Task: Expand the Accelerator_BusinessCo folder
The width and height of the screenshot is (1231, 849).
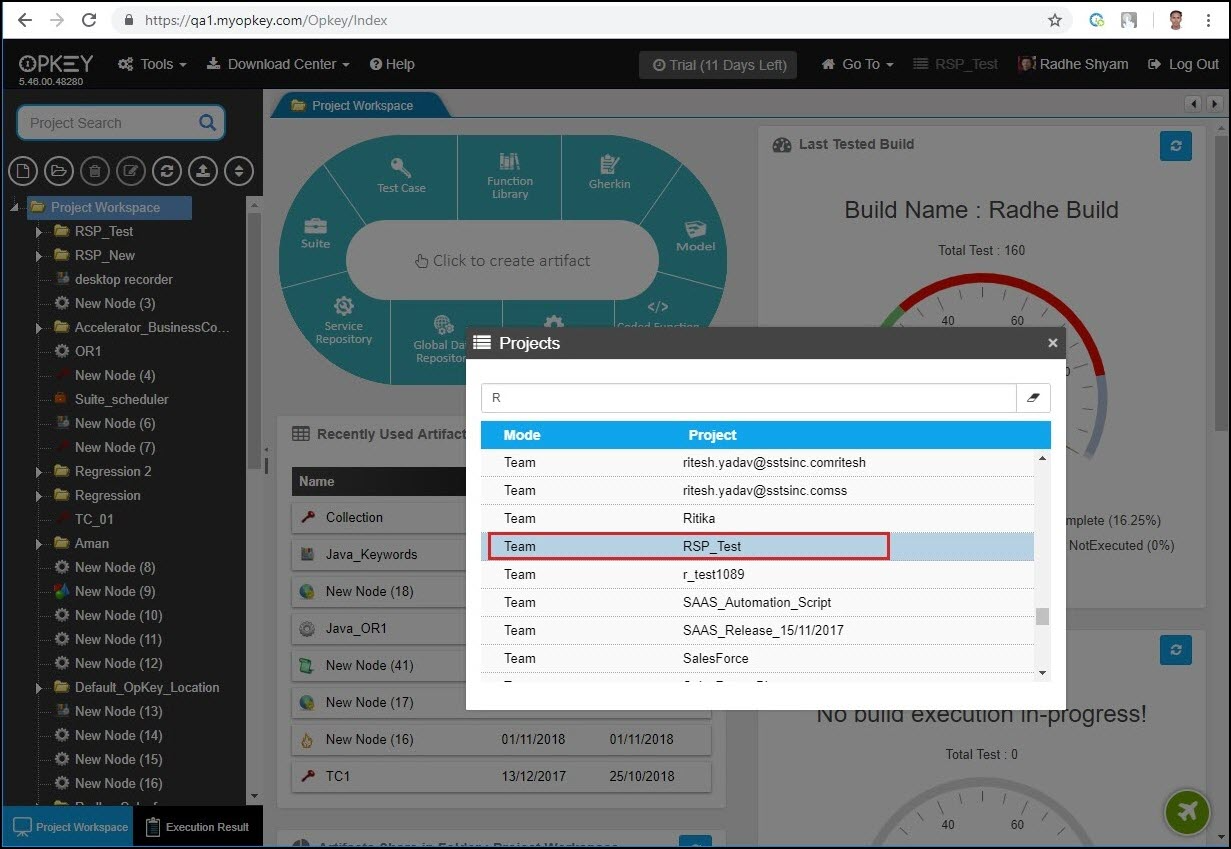Action: tap(39, 327)
